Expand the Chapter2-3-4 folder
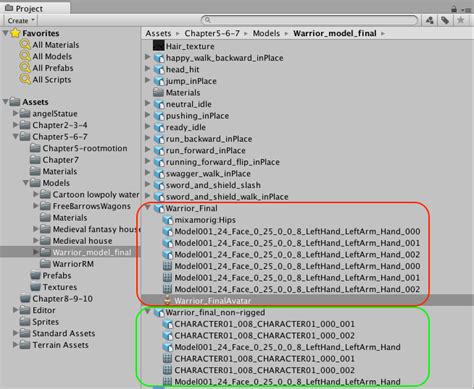 click(15, 125)
